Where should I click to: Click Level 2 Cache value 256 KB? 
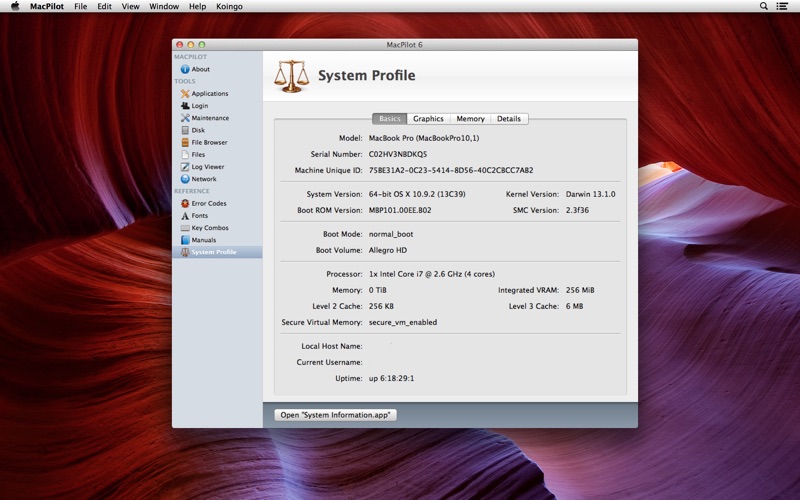381,306
